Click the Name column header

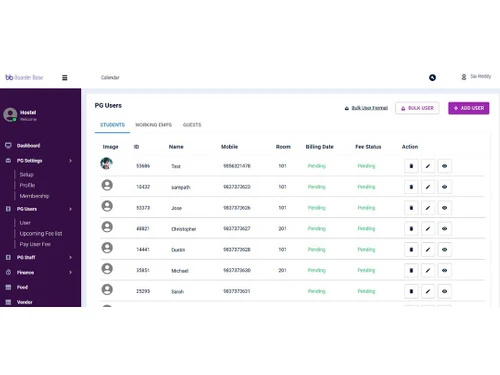click(176, 147)
